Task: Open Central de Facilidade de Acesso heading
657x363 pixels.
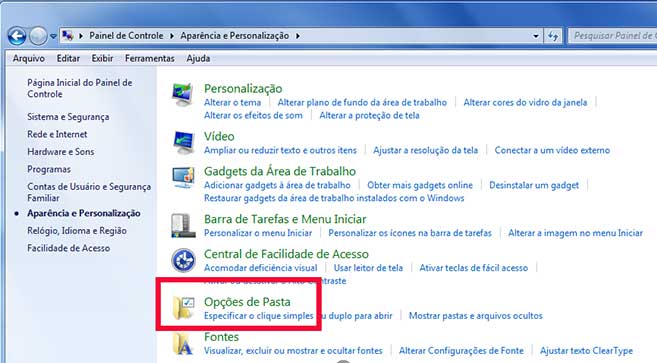Action: [286, 254]
